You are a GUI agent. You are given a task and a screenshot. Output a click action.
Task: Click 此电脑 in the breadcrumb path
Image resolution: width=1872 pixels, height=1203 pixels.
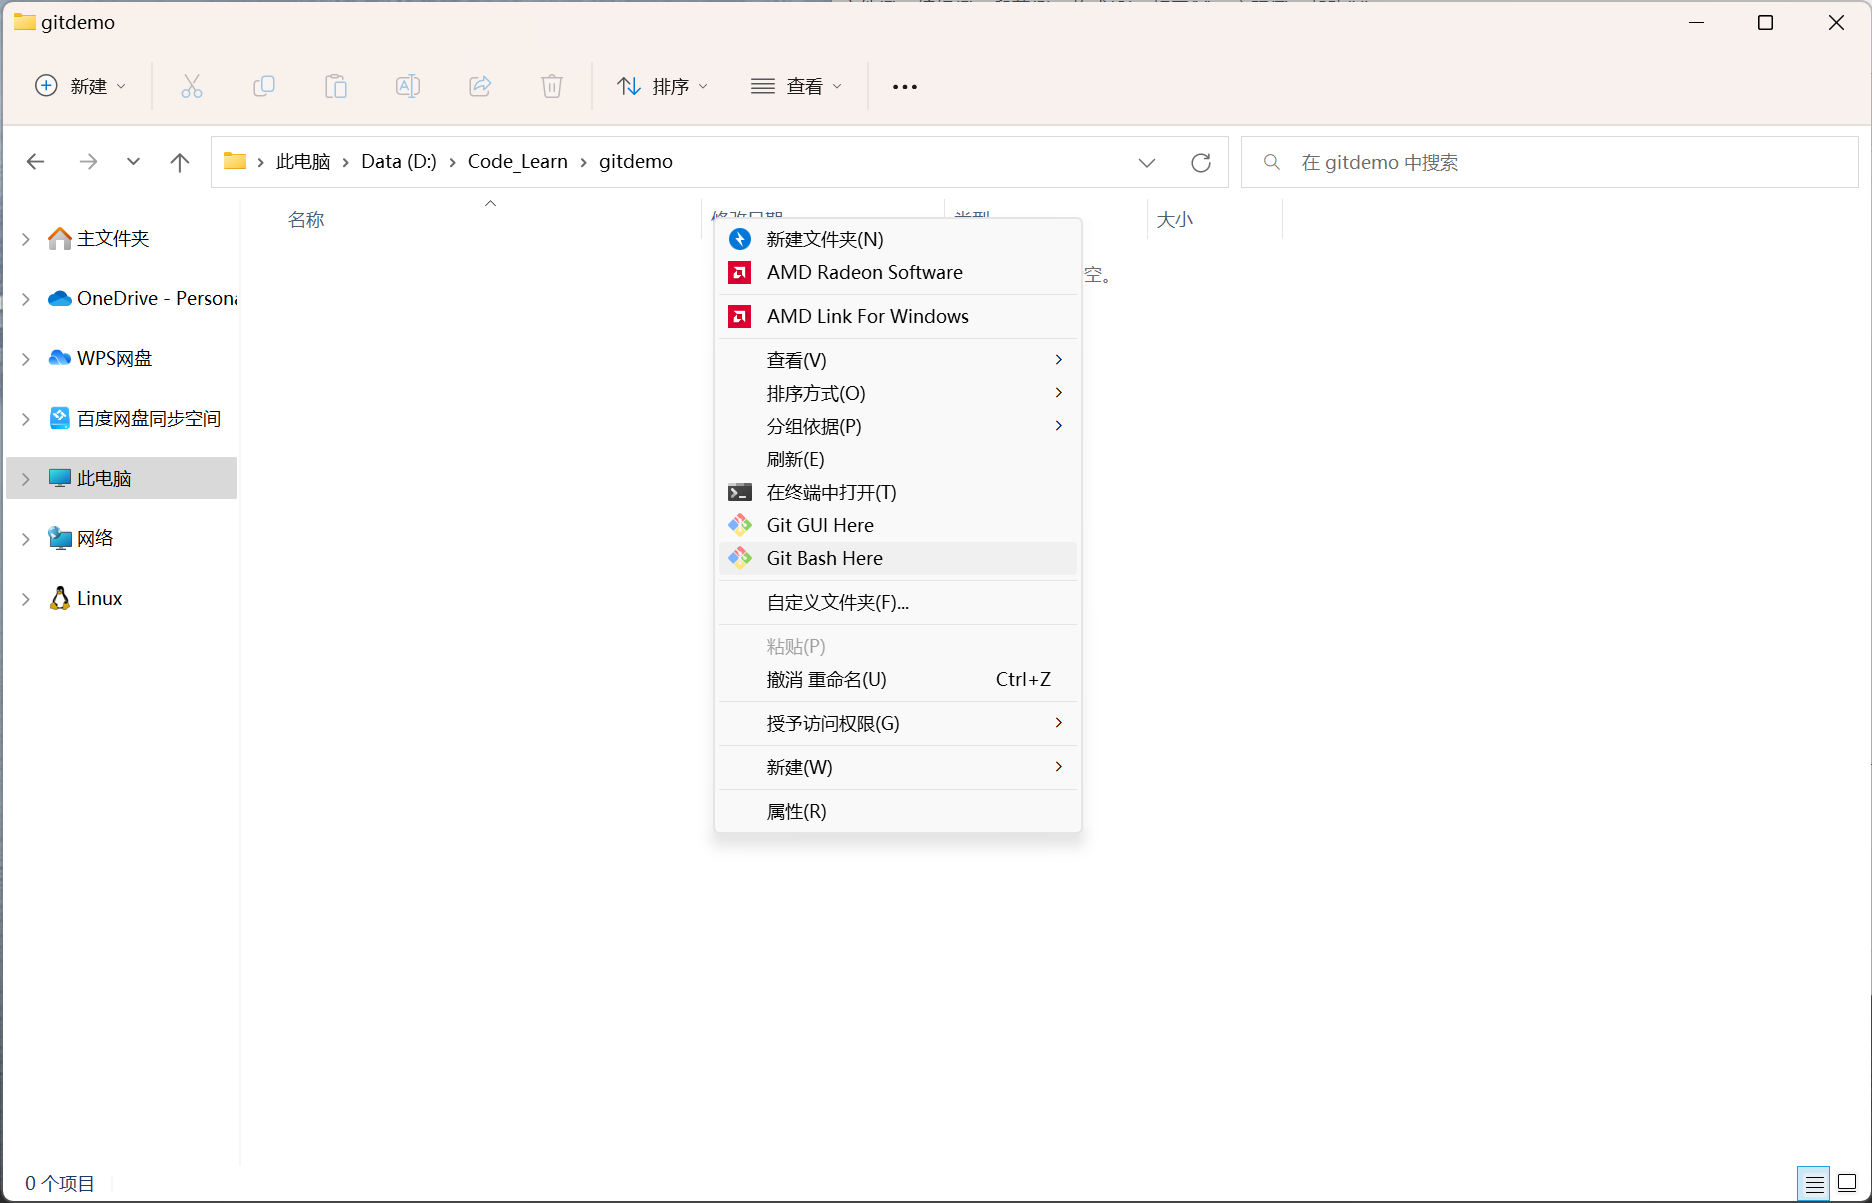pos(303,162)
